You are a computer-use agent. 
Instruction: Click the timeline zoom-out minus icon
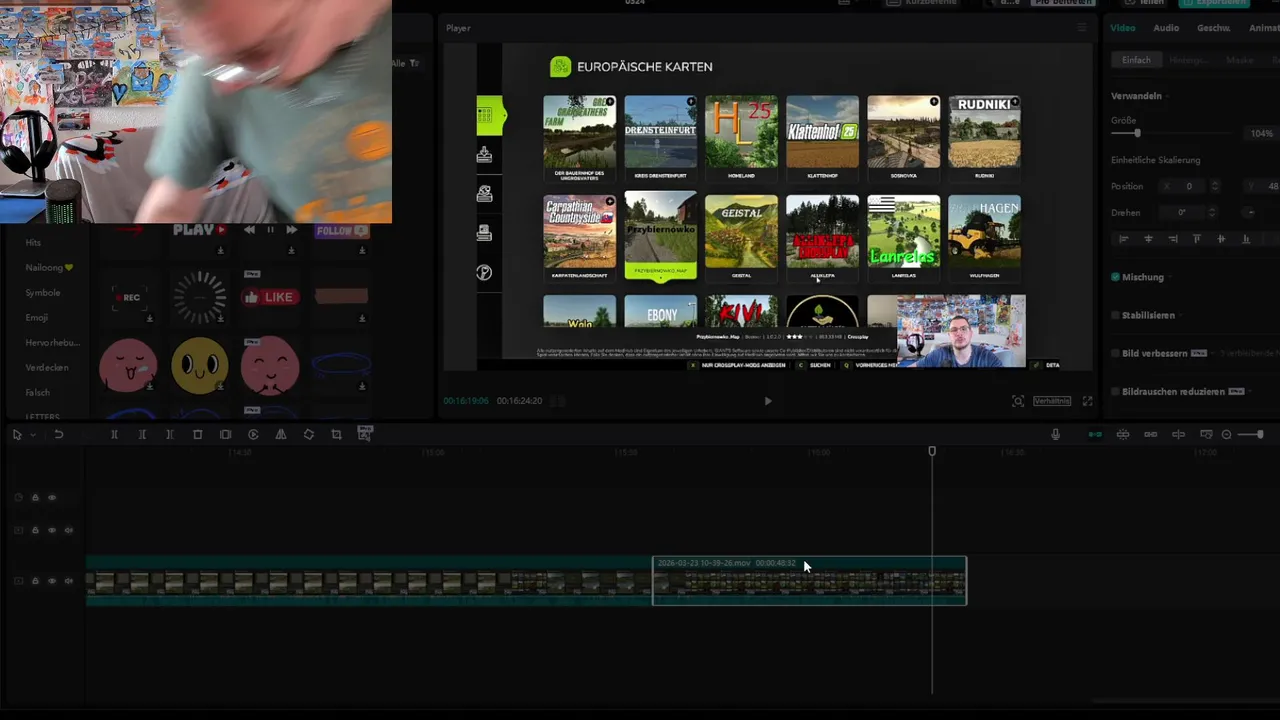tap(1227, 434)
